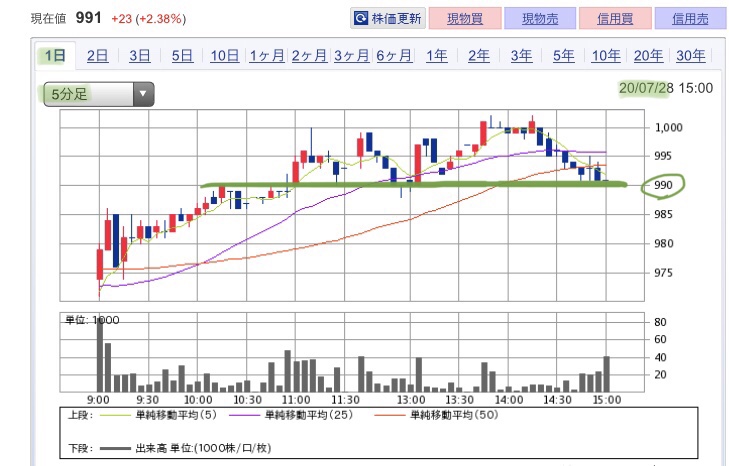Click the 単位: 1000 volume unit label
Viewport: 729px width, 466px height.
tap(92, 320)
